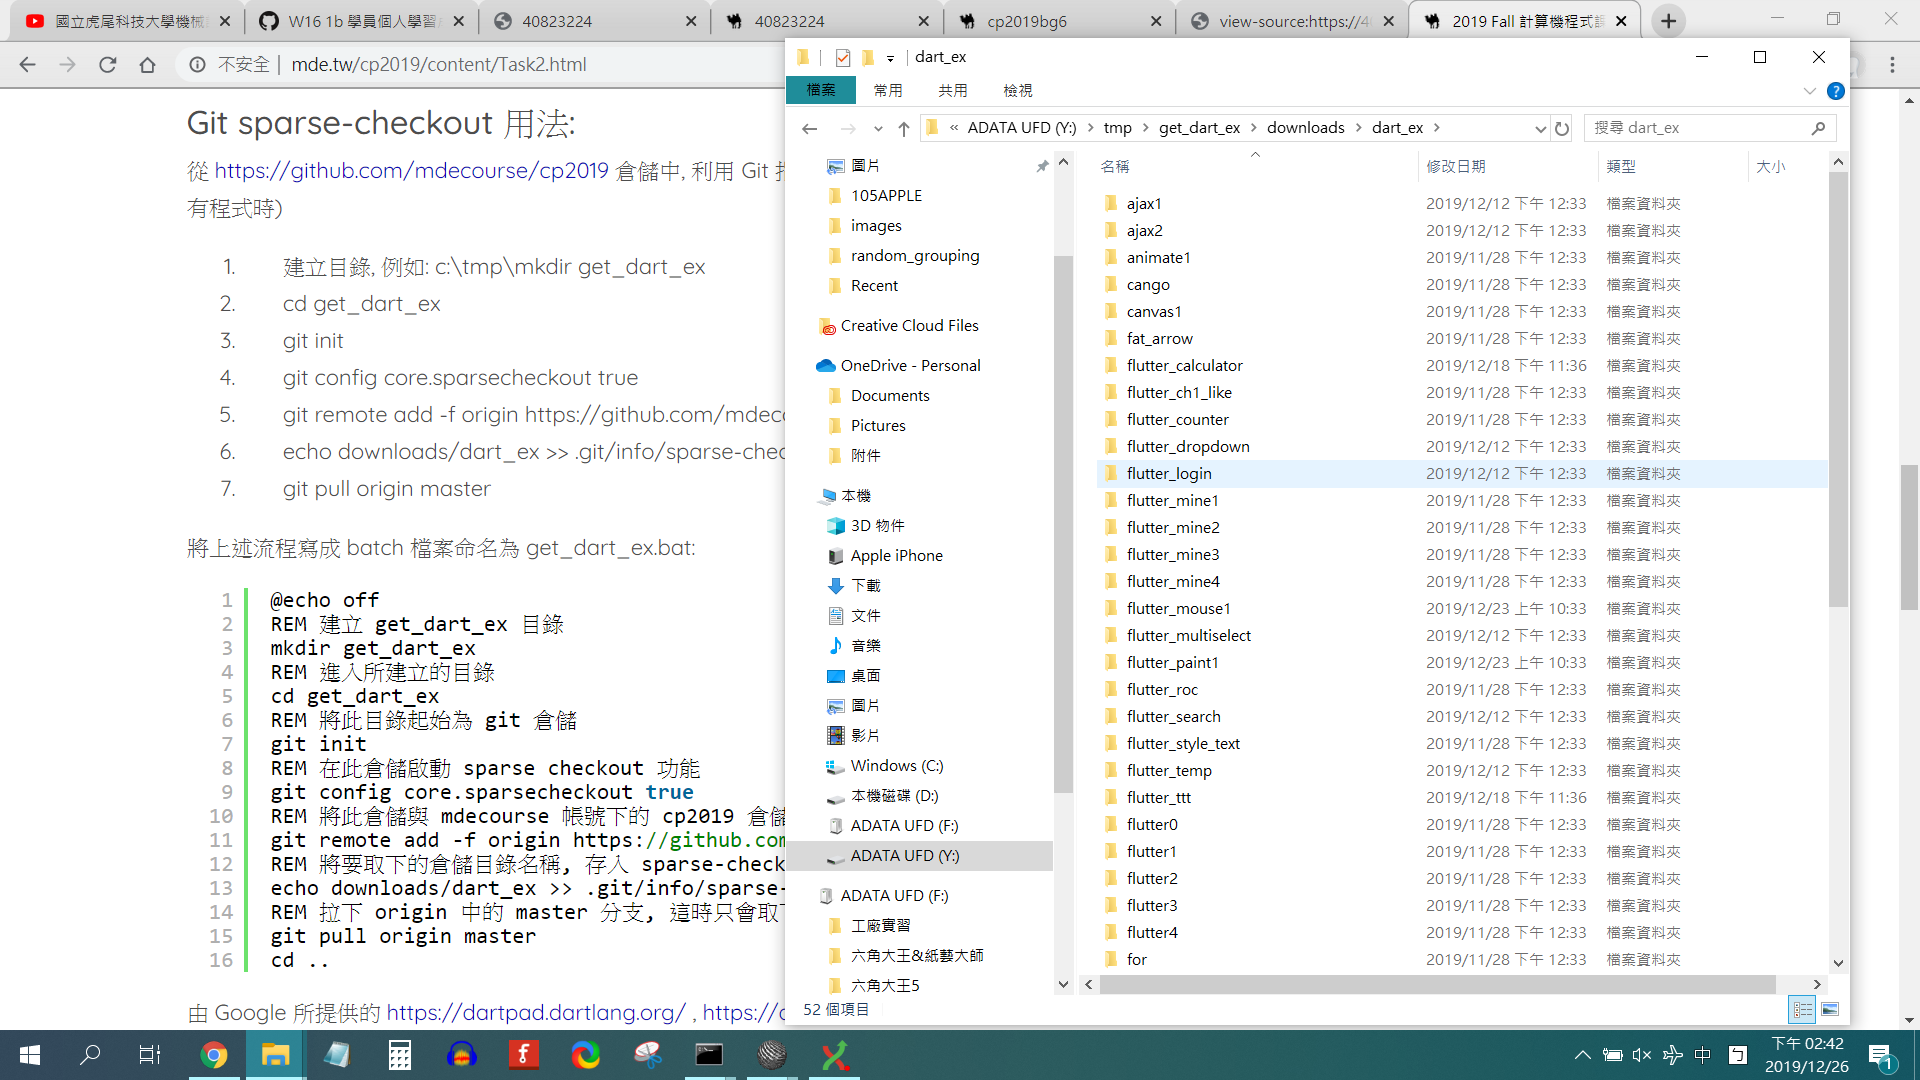Screen dimensions: 1920x1080
Task: Click the Explorer up-one-level arrow
Action: tap(904, 128)
